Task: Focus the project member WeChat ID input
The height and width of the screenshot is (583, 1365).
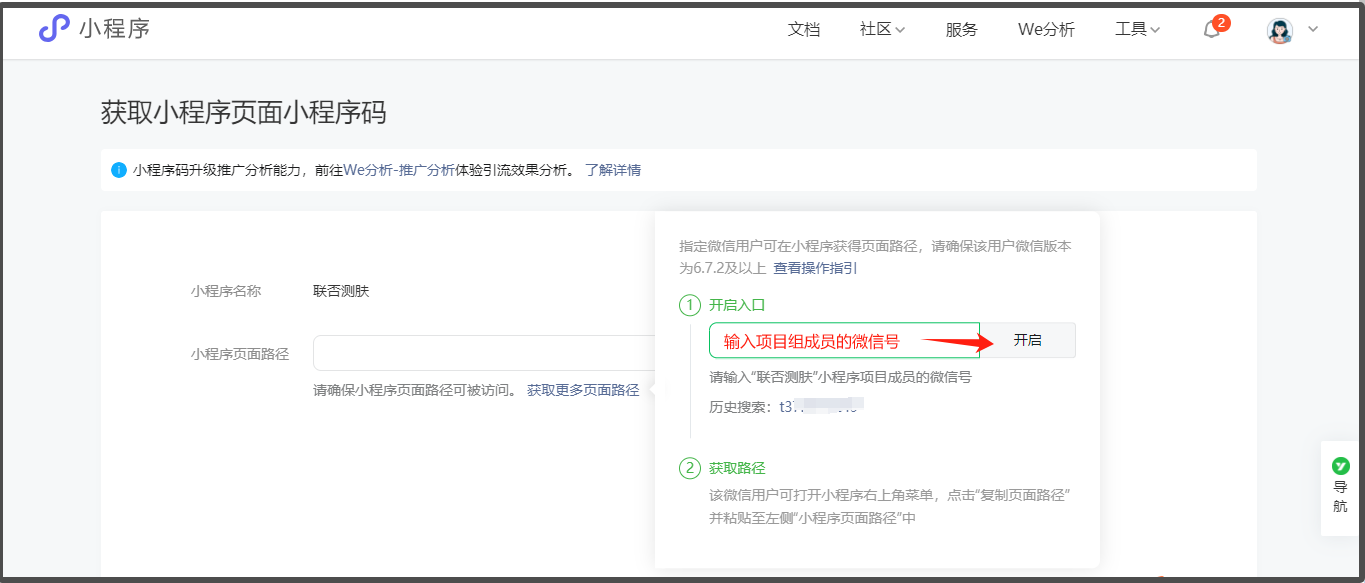Action: click(844, 340)
